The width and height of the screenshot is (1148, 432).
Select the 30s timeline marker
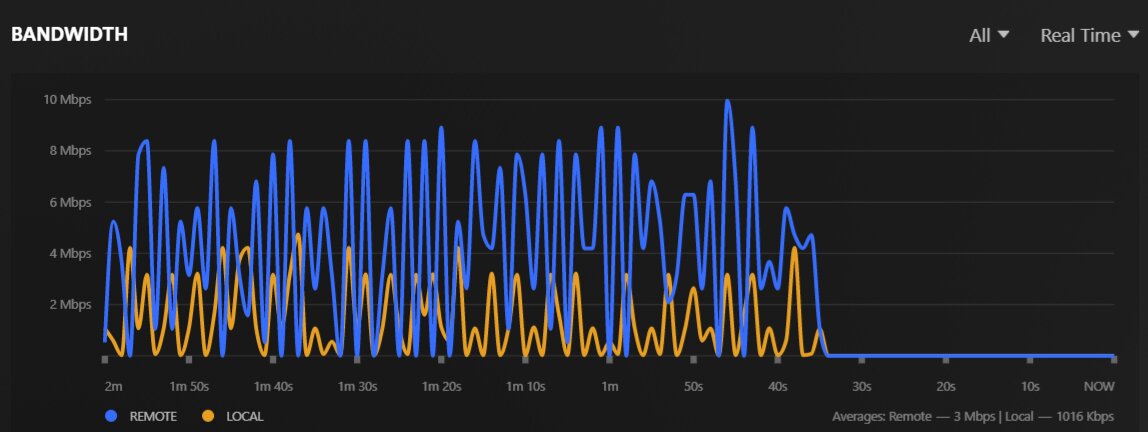click(x=862, y=387)
